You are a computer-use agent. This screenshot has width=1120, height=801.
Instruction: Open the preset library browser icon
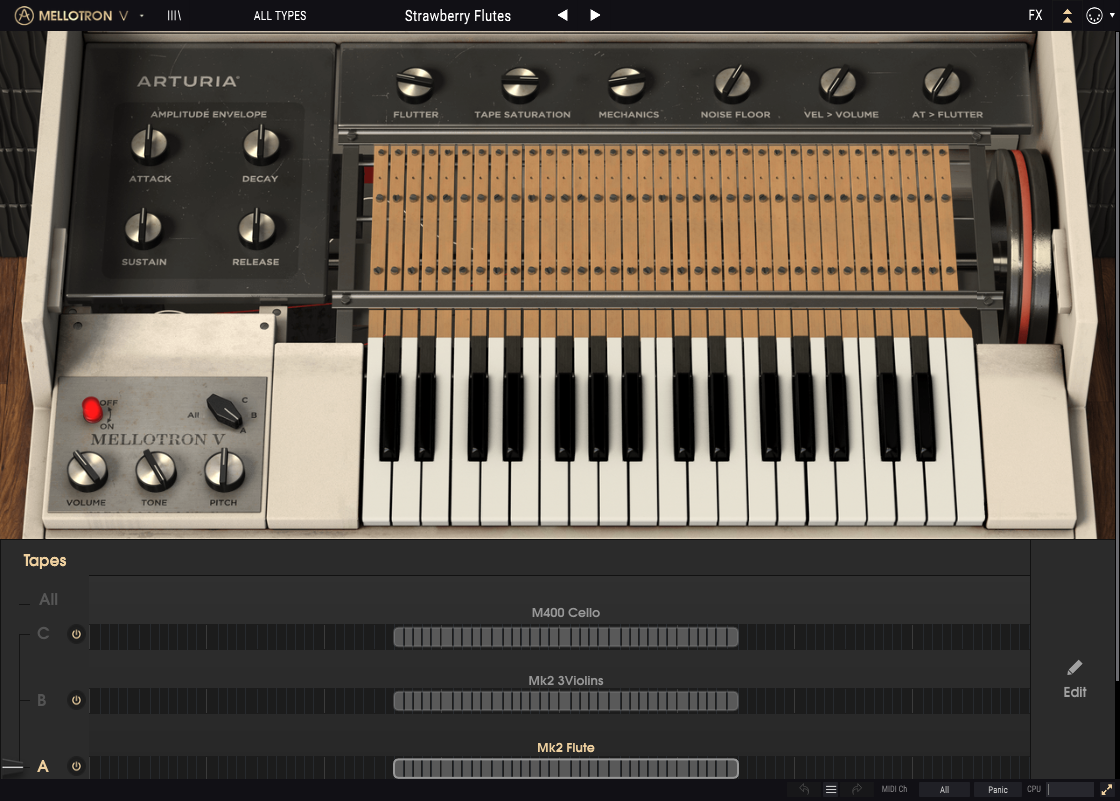[x=173, y=15]
